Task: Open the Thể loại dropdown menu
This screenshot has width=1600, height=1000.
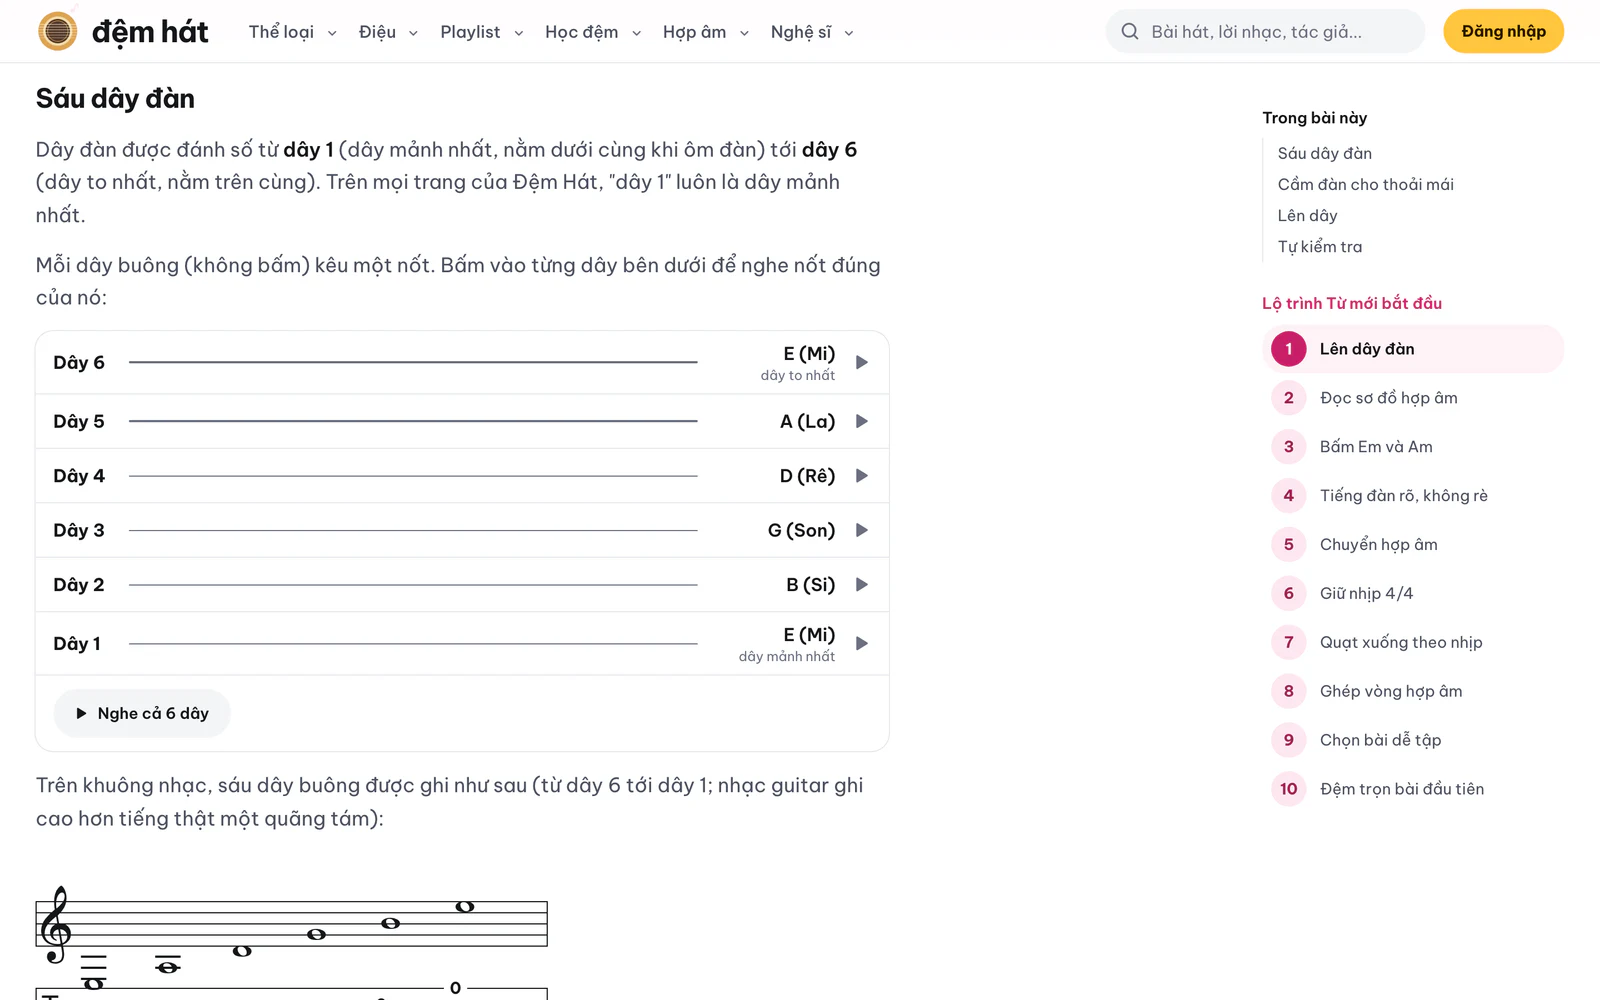Action: (292, 32)
